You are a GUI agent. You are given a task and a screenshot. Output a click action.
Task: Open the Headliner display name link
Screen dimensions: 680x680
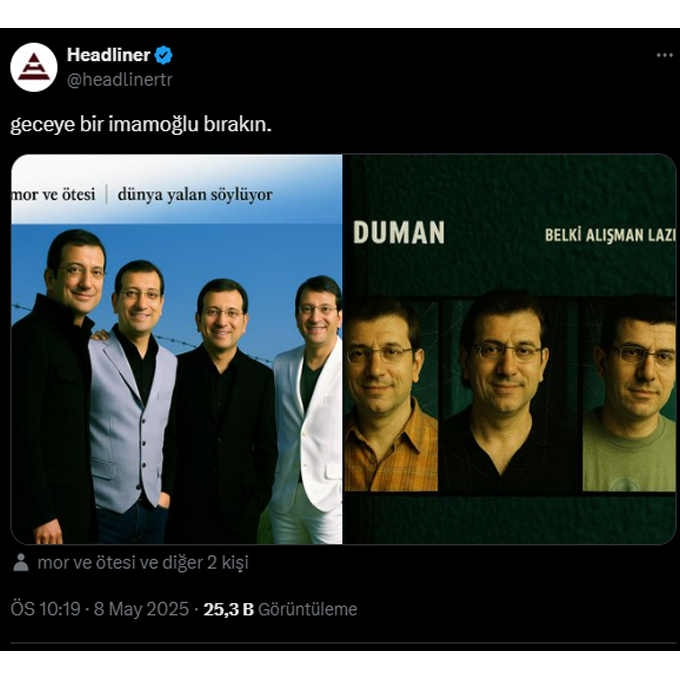108,55
